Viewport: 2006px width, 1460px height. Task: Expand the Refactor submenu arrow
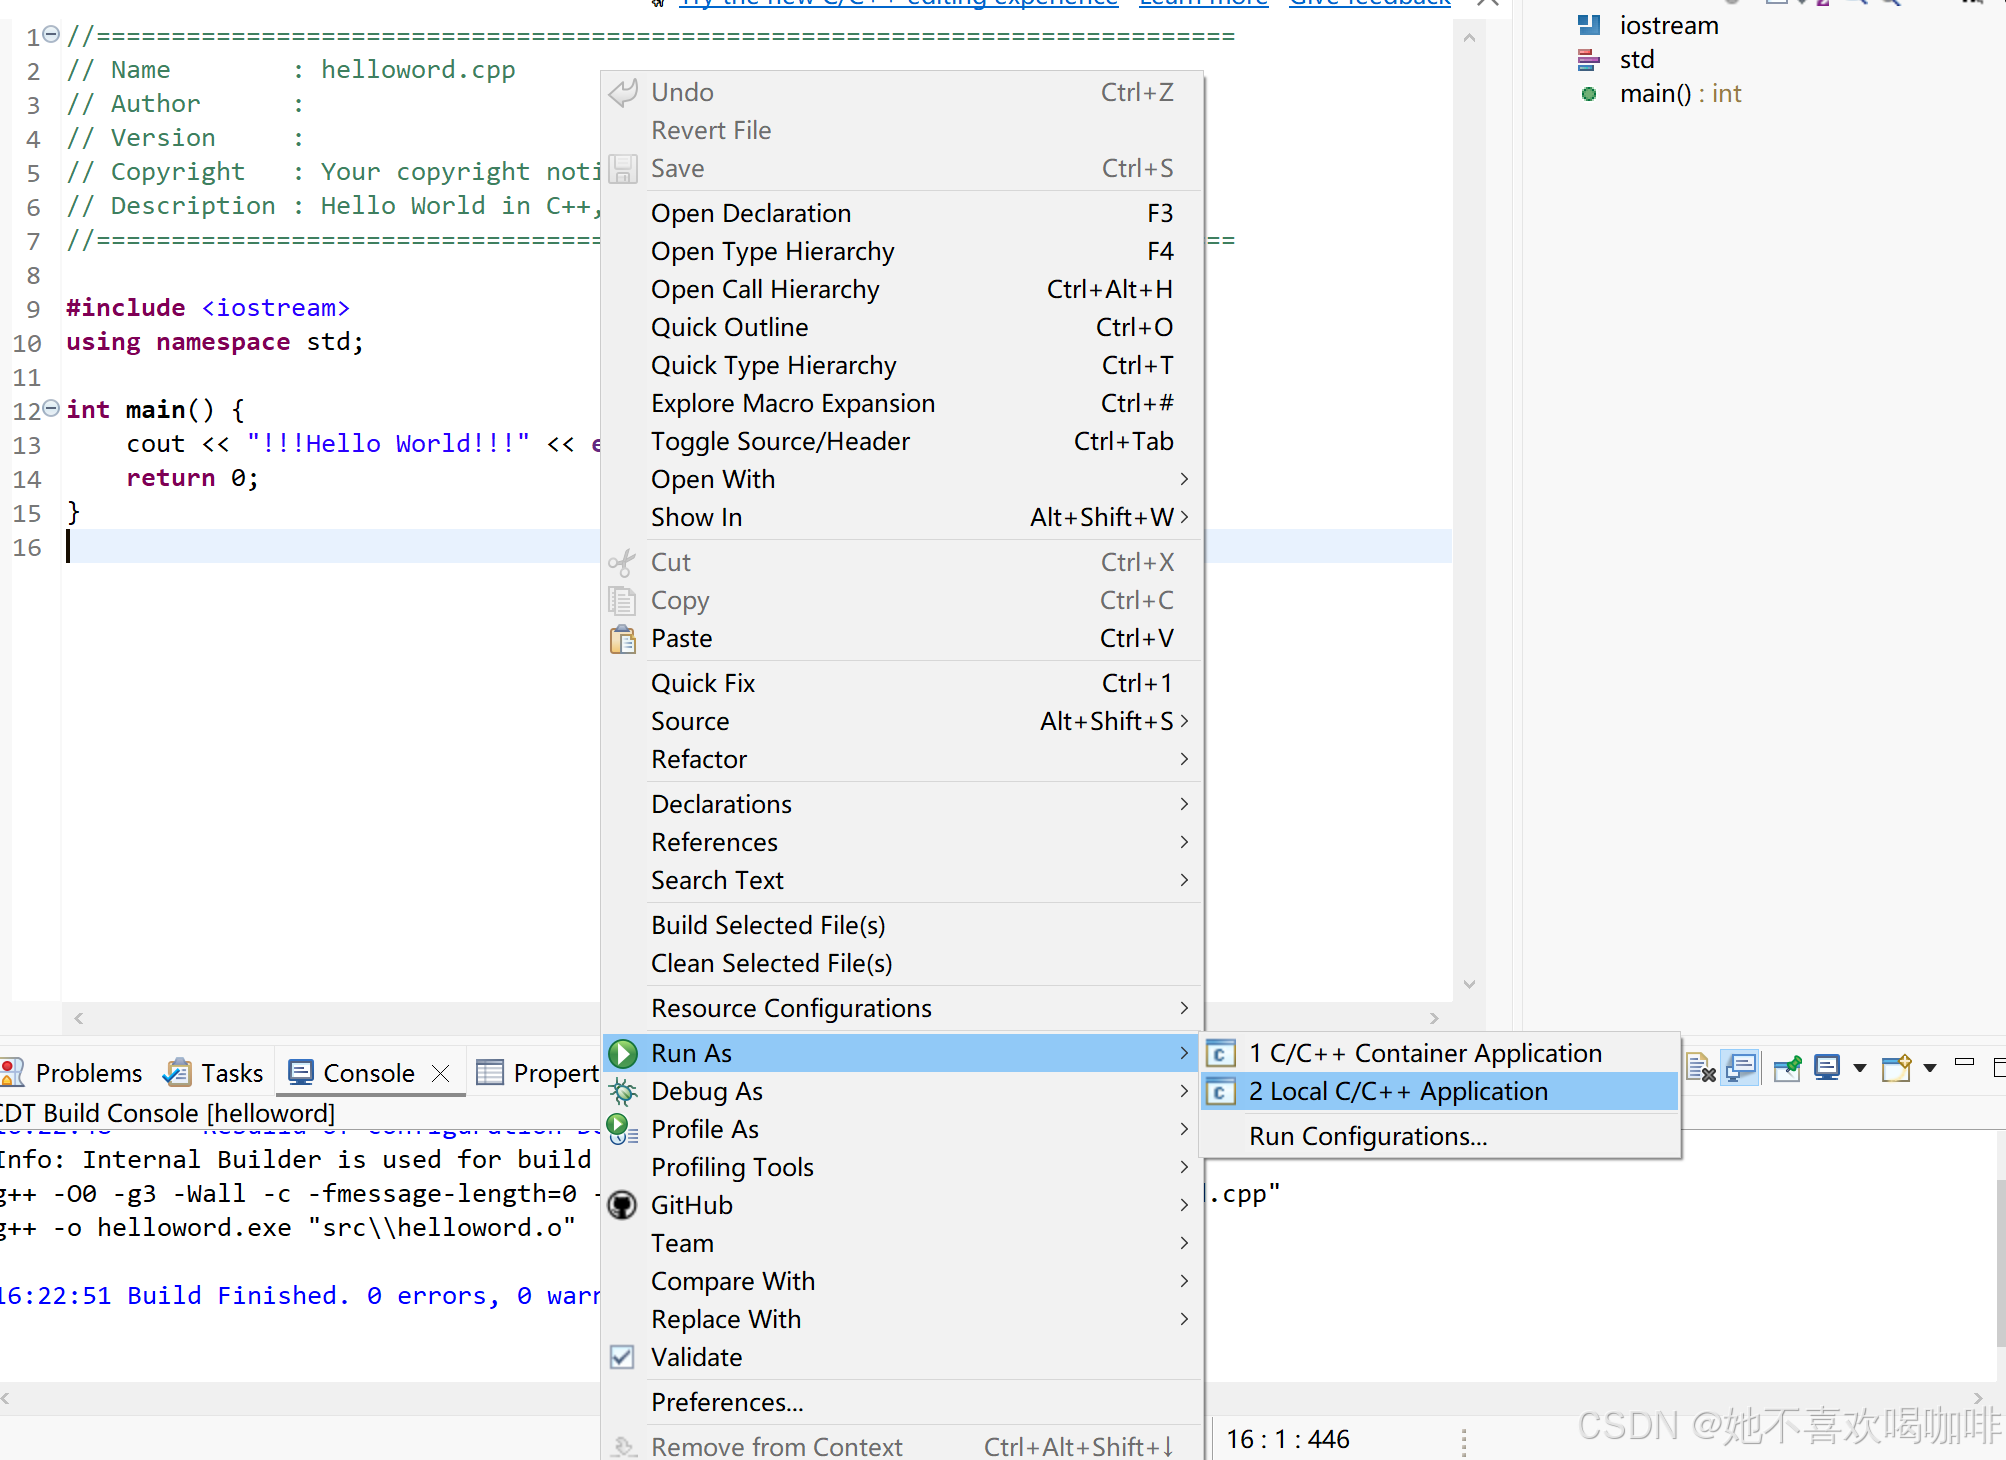point(1184,760)
